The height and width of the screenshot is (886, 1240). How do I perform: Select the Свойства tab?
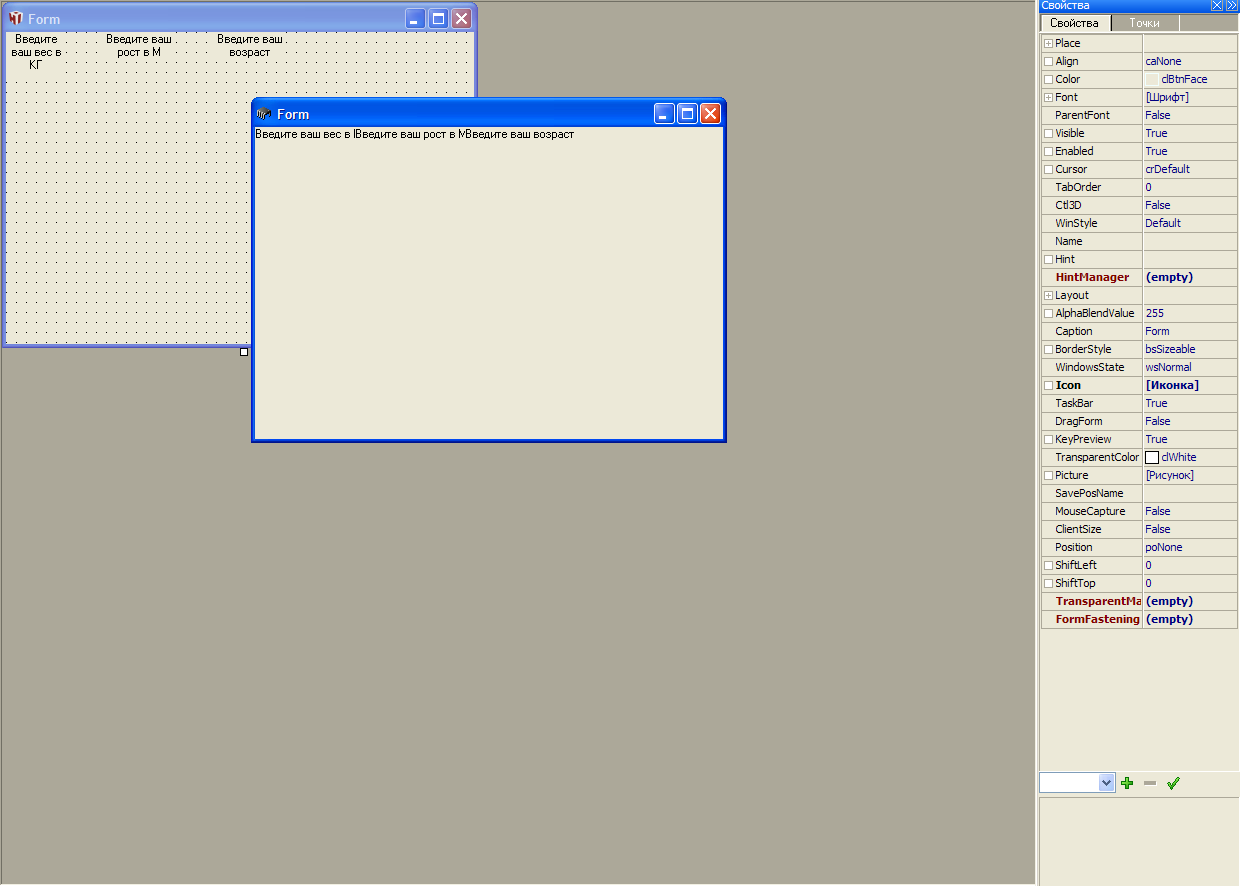tap(1074, 23)
